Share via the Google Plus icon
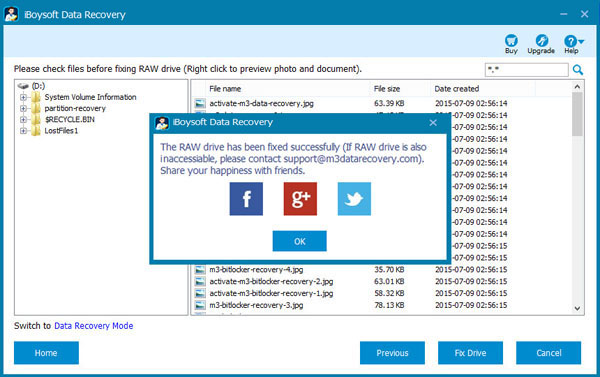Screen dimensions: 600x377 pos(300,199)
